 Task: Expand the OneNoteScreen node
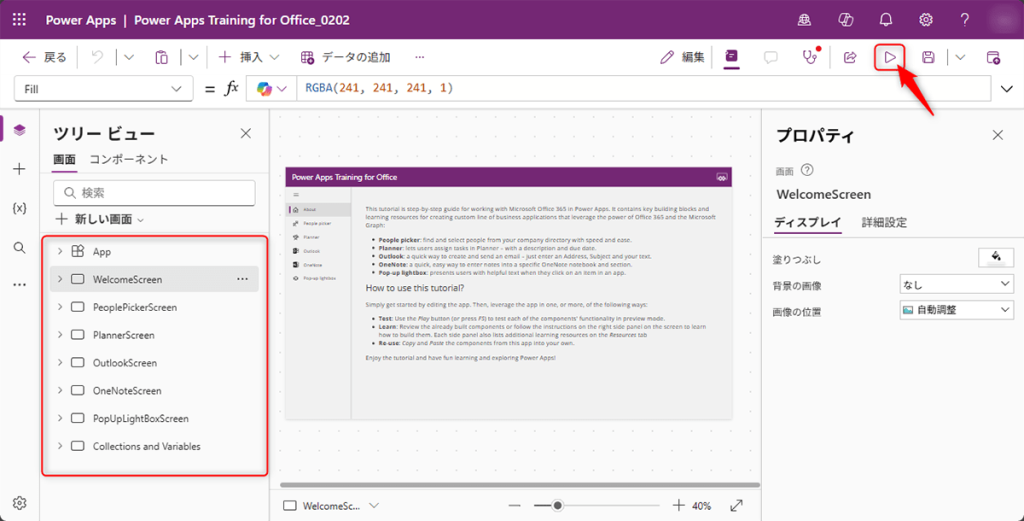click(x=59, y=390)
